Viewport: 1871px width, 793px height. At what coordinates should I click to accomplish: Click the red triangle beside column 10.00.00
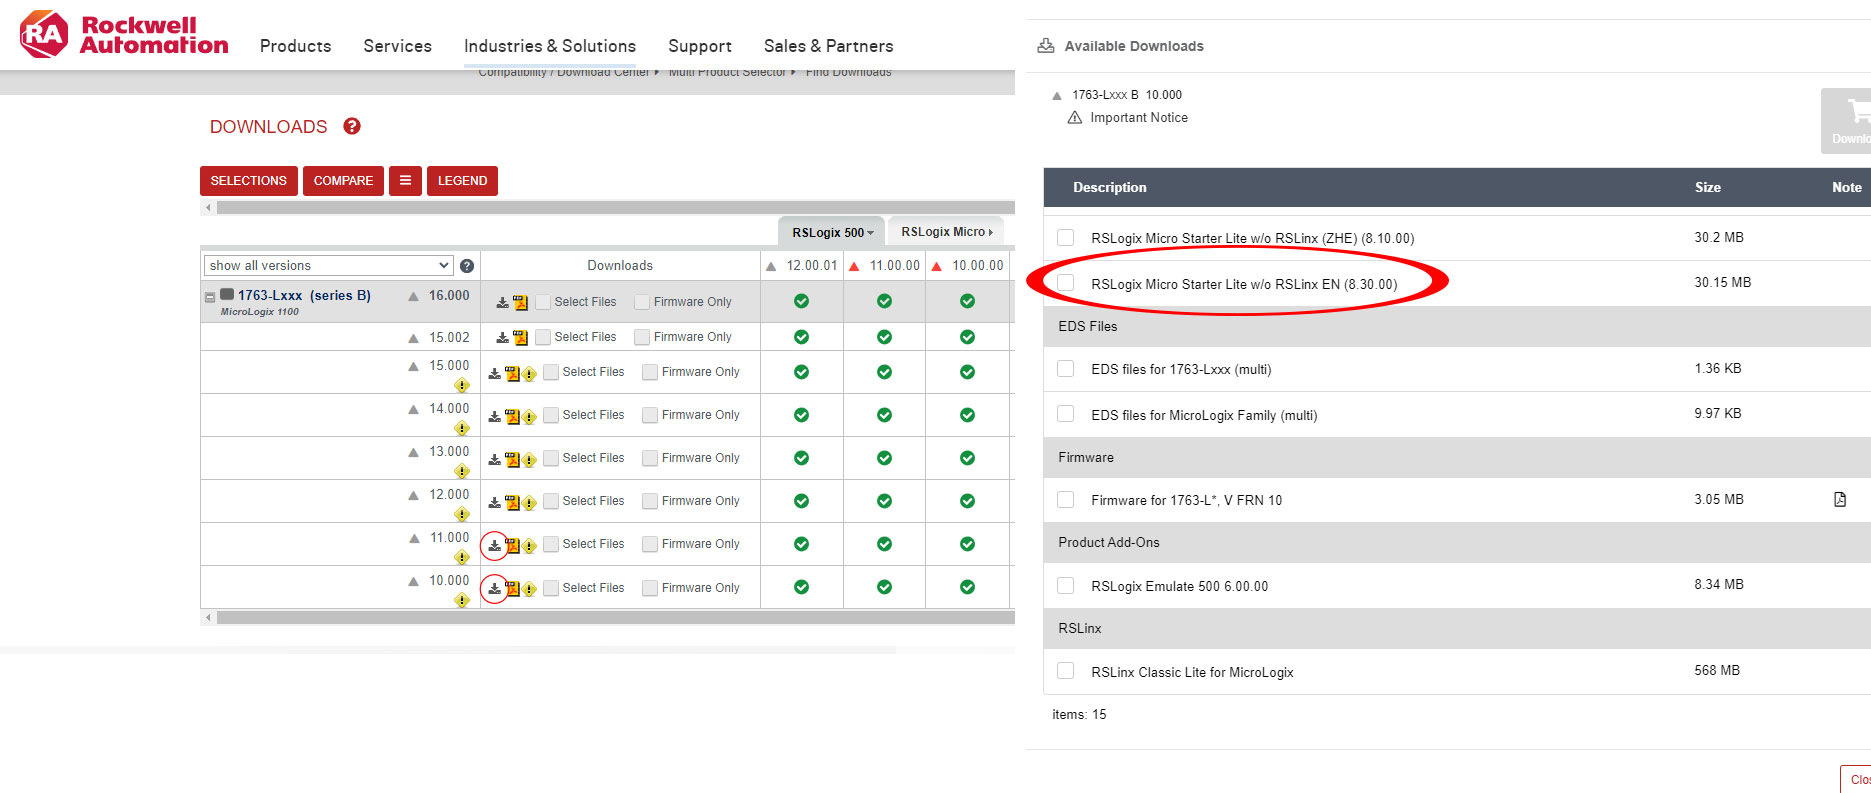936,266
